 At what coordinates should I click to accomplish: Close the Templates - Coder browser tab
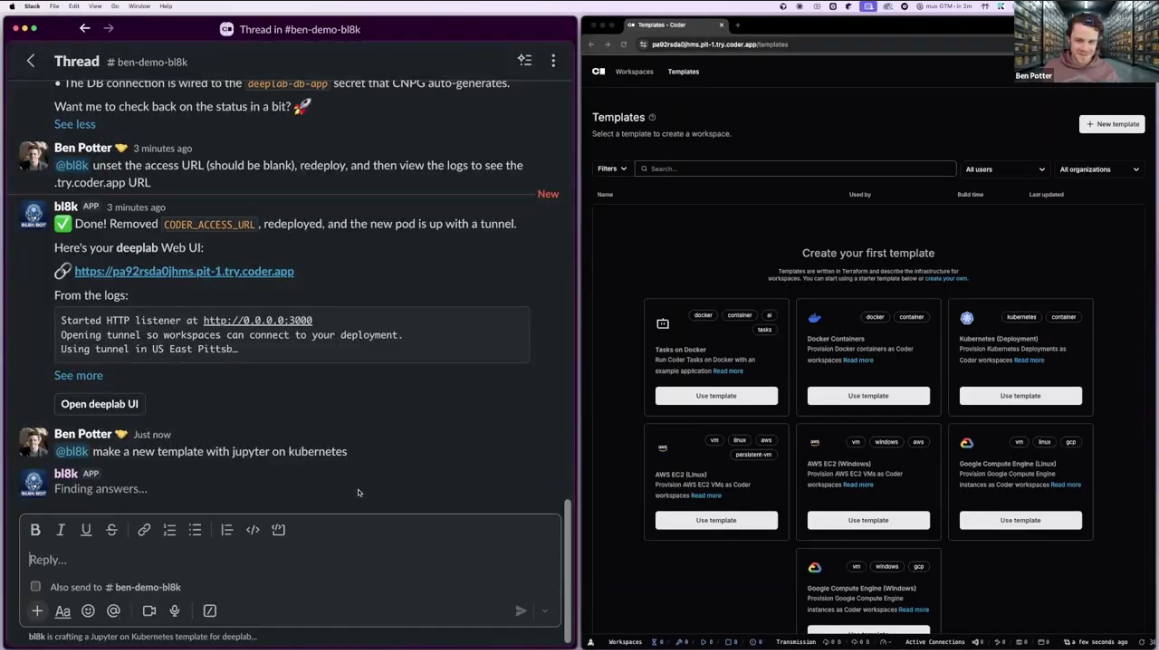pos(722,25)
